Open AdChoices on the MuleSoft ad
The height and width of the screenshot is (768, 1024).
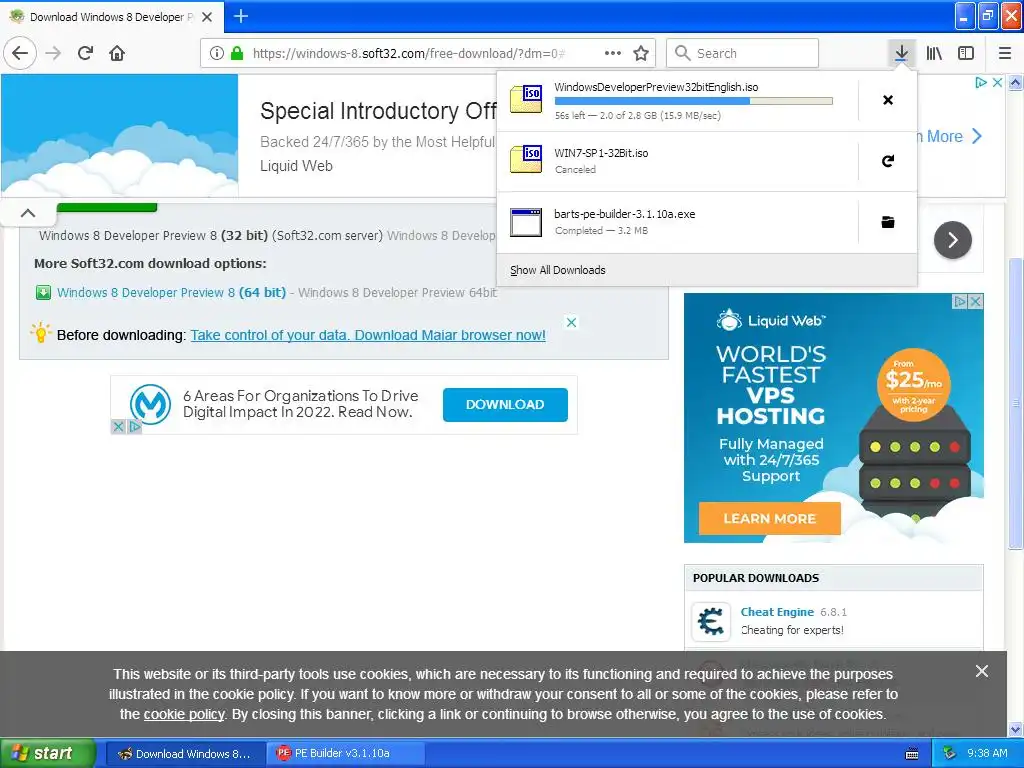(135, 426)
